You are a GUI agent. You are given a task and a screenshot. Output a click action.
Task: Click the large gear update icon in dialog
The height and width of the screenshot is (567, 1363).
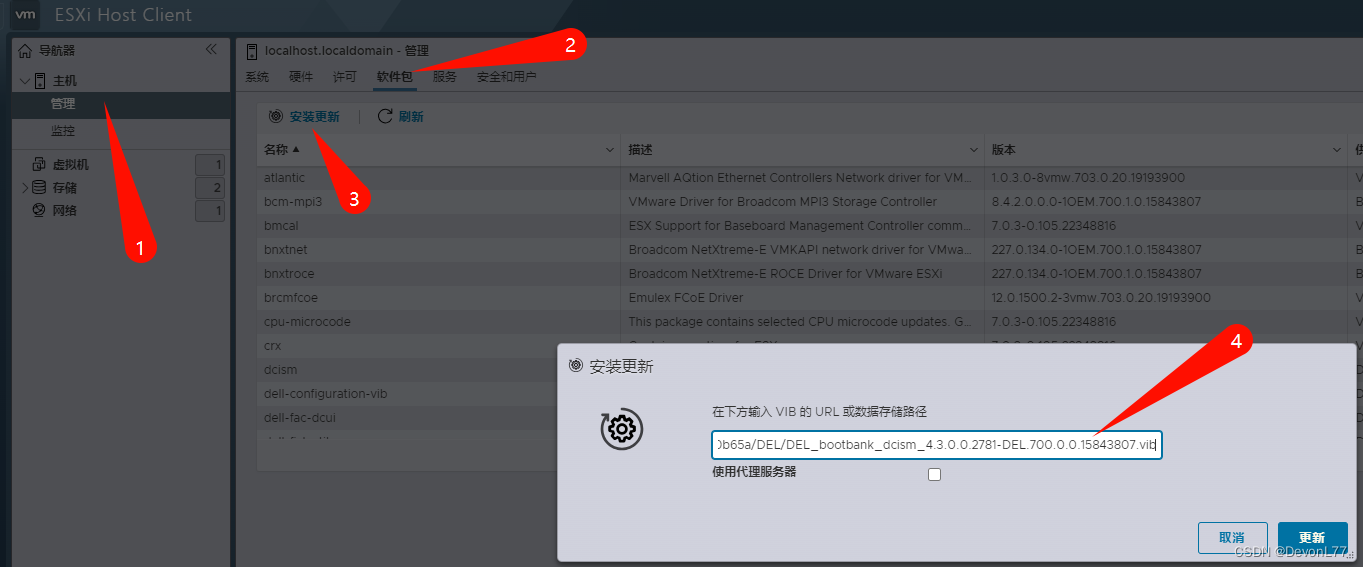coord(622,429)
